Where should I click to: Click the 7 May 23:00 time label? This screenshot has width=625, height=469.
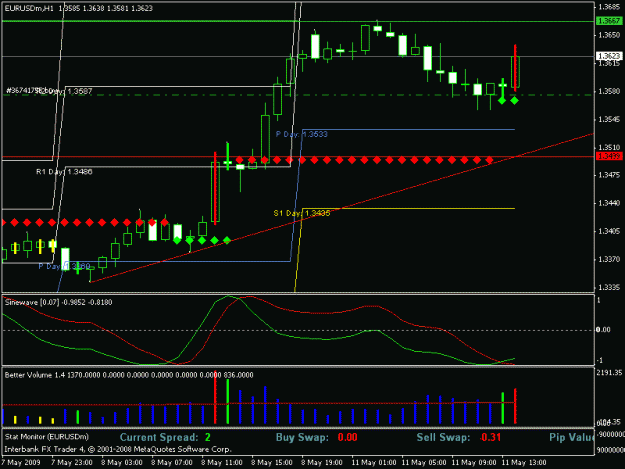pyautogui.click(x=72, y=463)
